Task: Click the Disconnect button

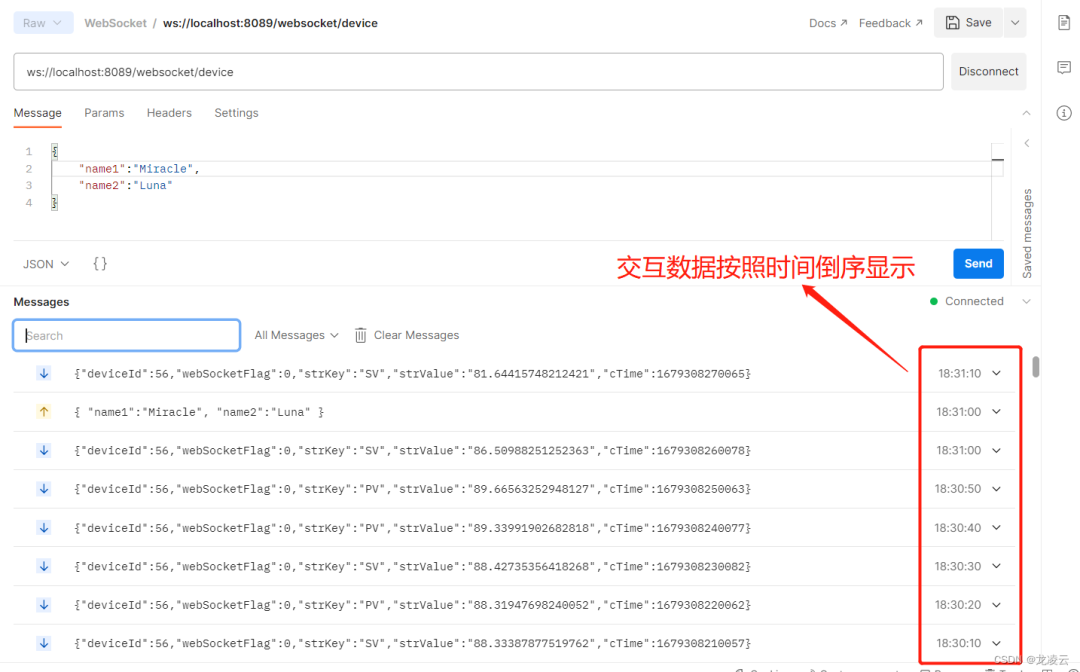Action: (988, 72)
